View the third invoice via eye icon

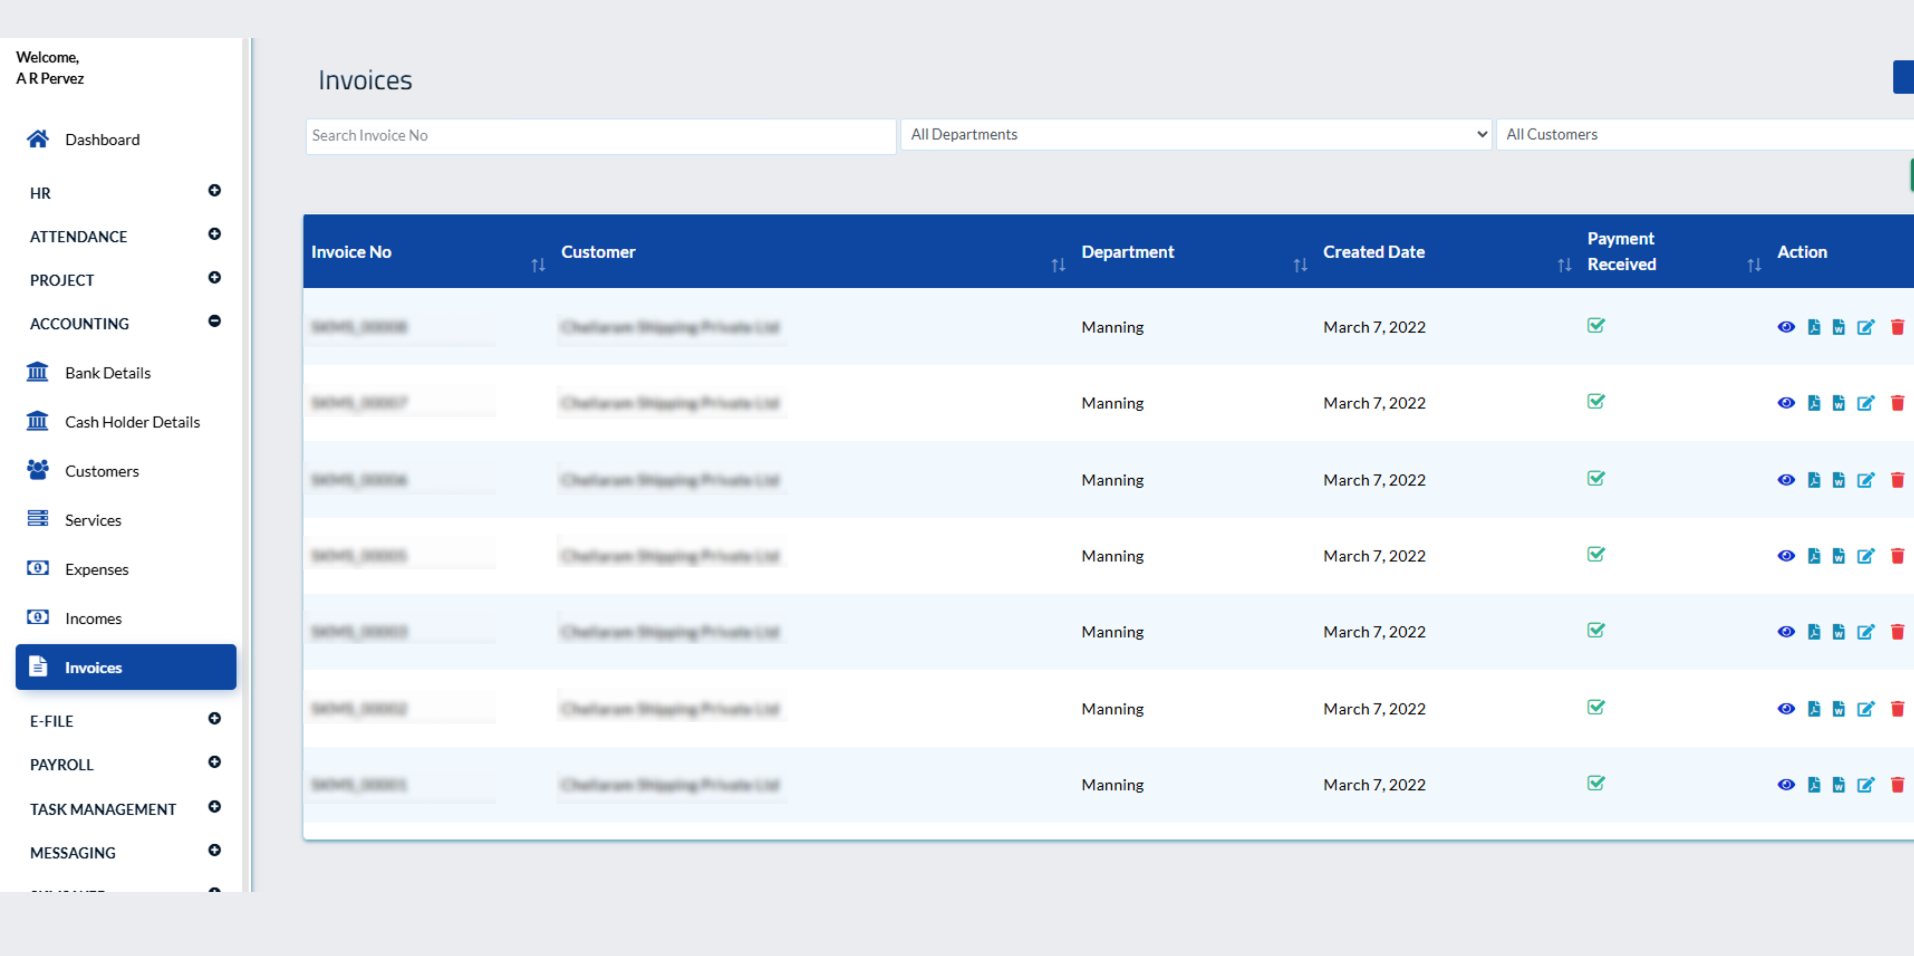click(x=1786, y=480)
